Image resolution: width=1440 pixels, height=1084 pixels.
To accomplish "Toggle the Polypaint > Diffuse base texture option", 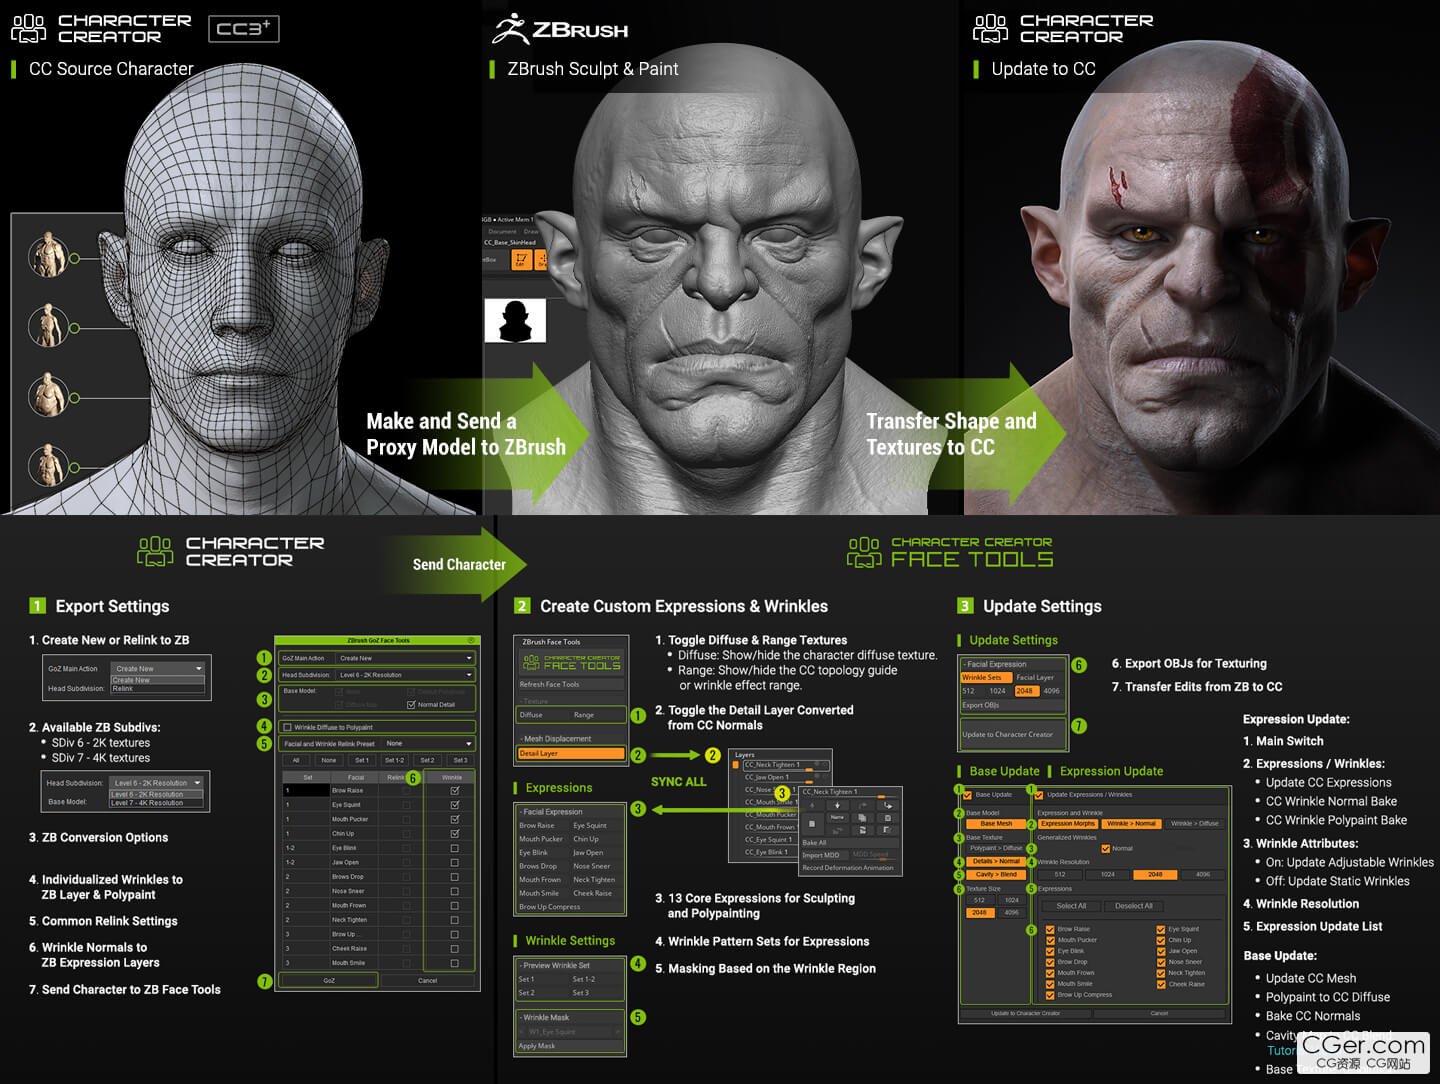I will click(x=996, y=848).
